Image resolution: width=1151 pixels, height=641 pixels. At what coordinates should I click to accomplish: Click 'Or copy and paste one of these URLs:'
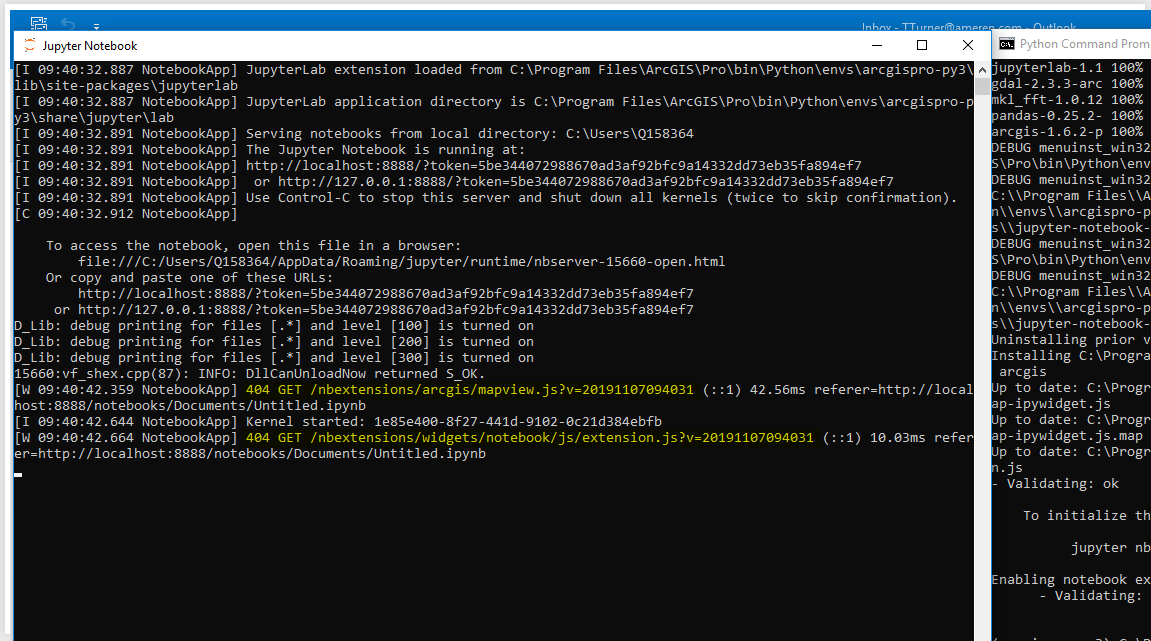coord(189,278)
